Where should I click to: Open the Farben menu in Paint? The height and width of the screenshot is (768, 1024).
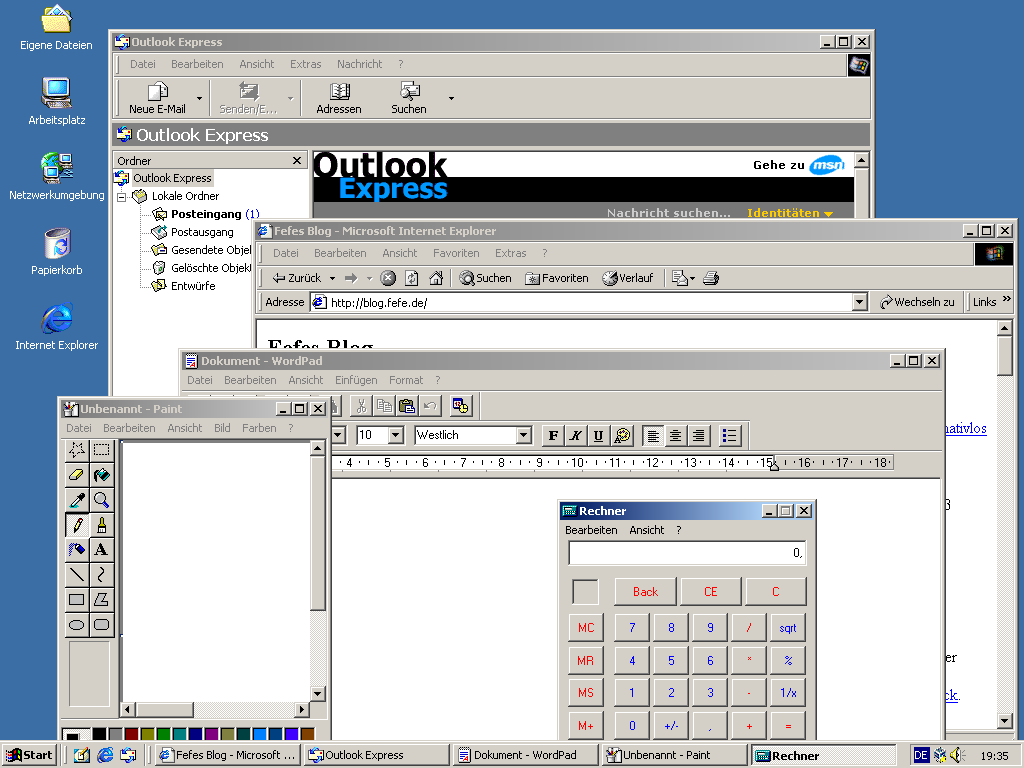(x=259, y=428)
